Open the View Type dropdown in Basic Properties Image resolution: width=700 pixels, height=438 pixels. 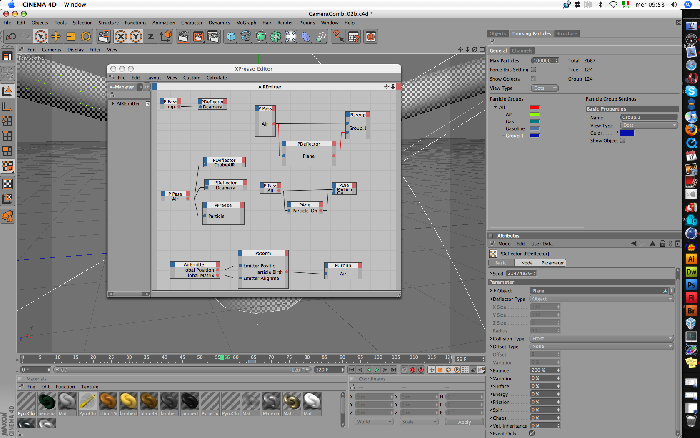[649, 125]
